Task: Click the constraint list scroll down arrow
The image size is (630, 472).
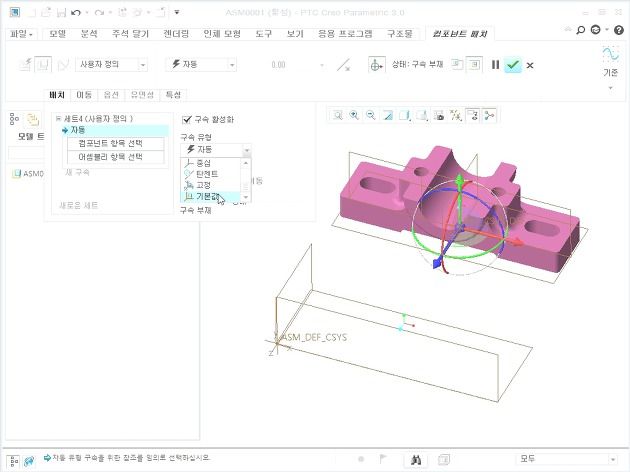Action: 246,197
